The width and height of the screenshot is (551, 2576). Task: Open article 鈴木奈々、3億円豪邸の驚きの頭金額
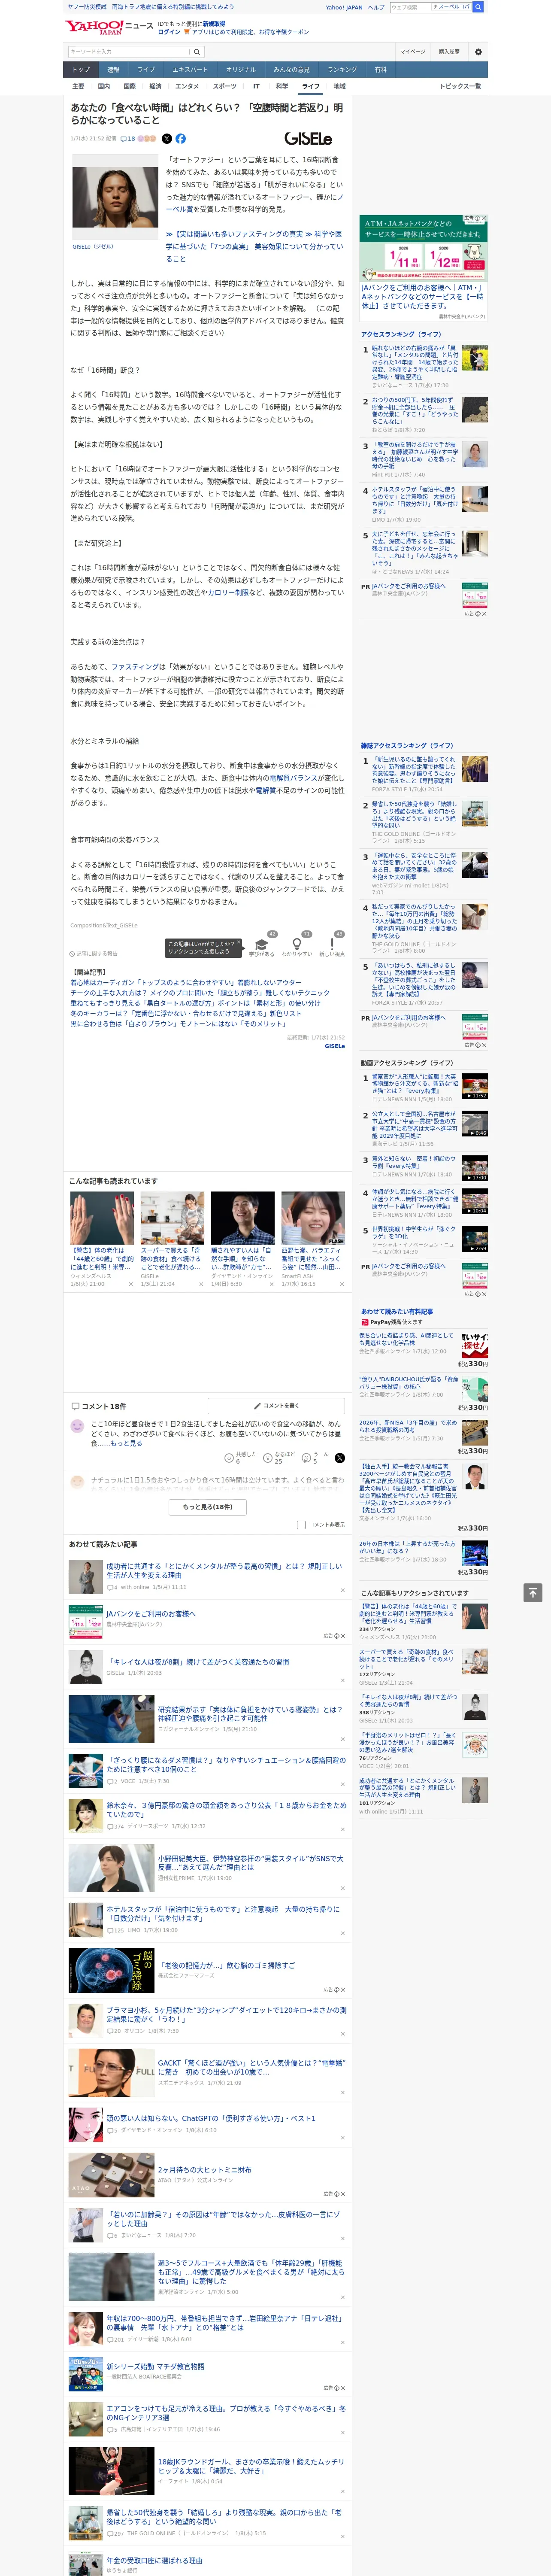pos(226,1810)
